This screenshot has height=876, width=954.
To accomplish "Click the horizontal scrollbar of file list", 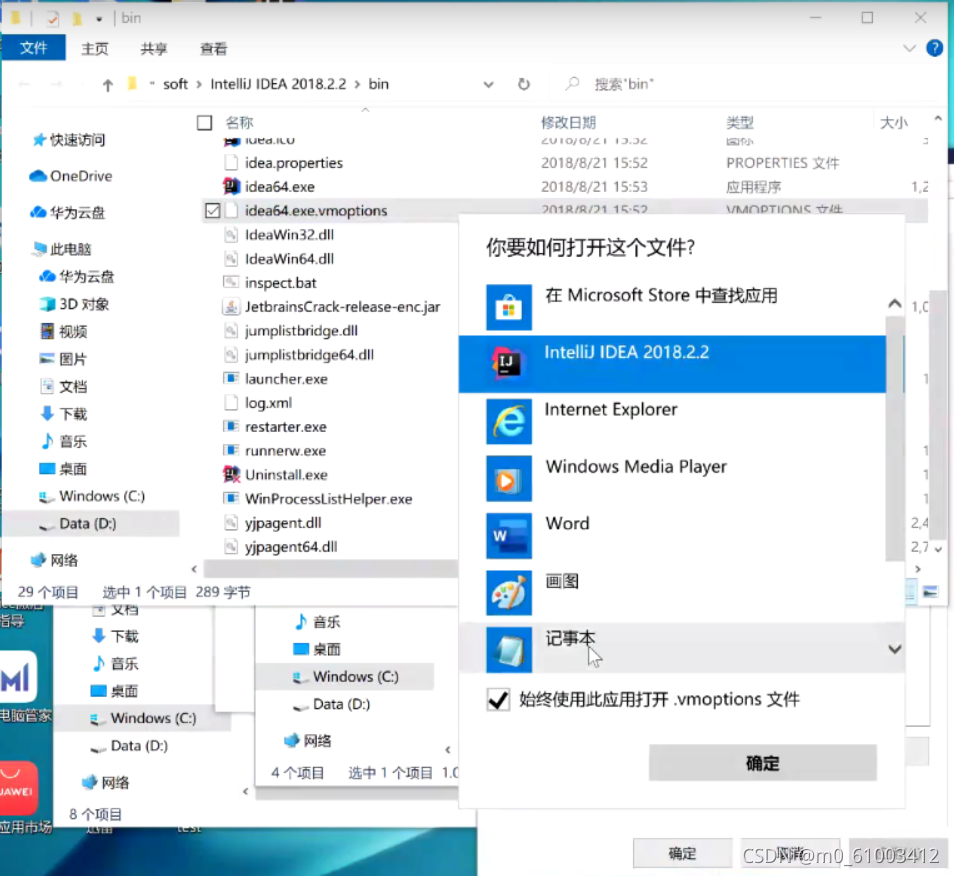I will (x=331, y=569).
